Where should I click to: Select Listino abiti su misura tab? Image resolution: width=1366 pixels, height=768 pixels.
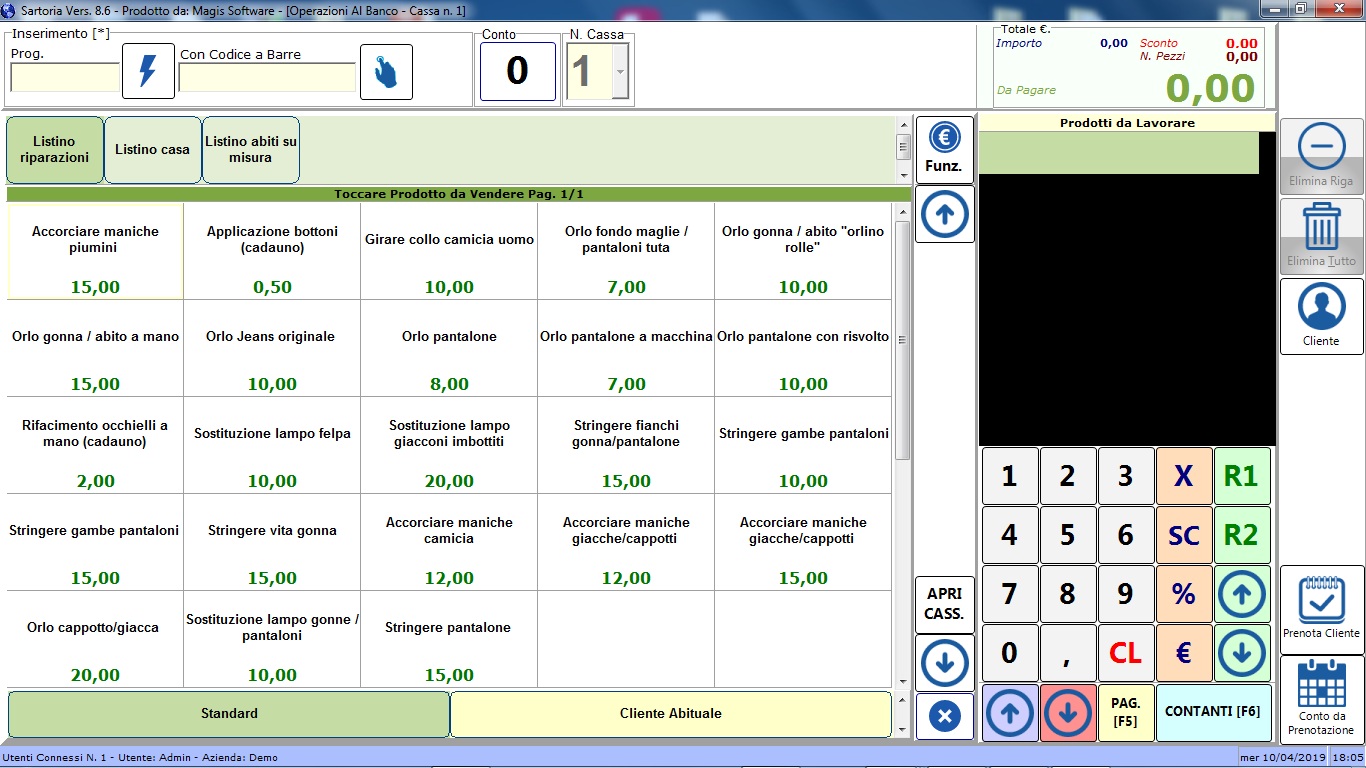point(250,150)
